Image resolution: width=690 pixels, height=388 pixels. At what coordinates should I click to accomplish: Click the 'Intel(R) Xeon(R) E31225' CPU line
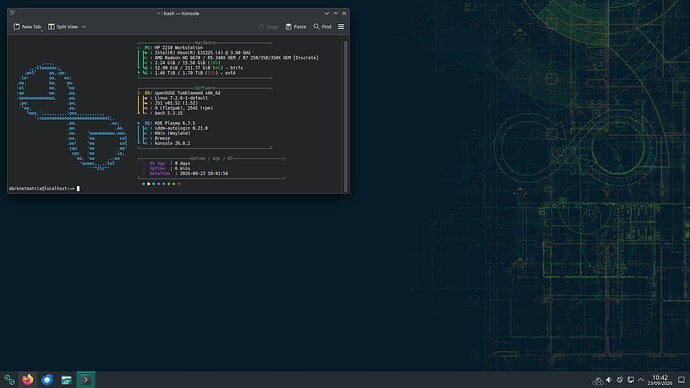click(202, 52)
